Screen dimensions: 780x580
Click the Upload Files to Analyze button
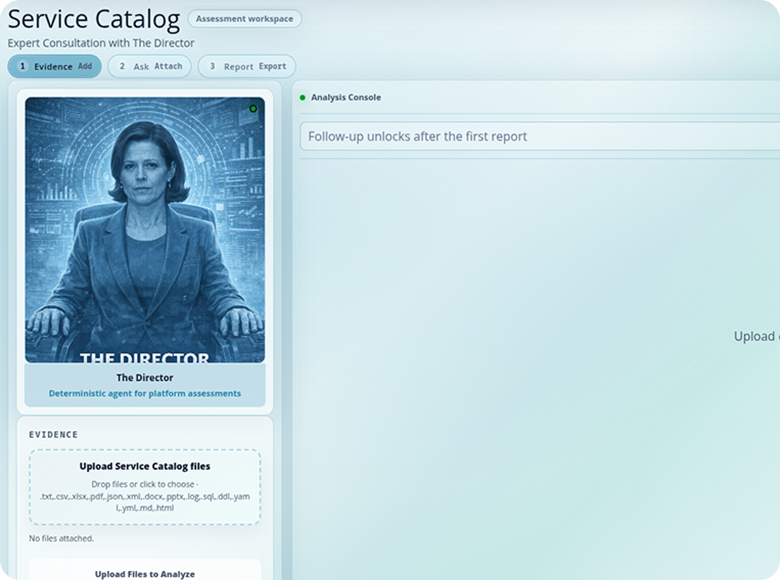pos(145,570)
